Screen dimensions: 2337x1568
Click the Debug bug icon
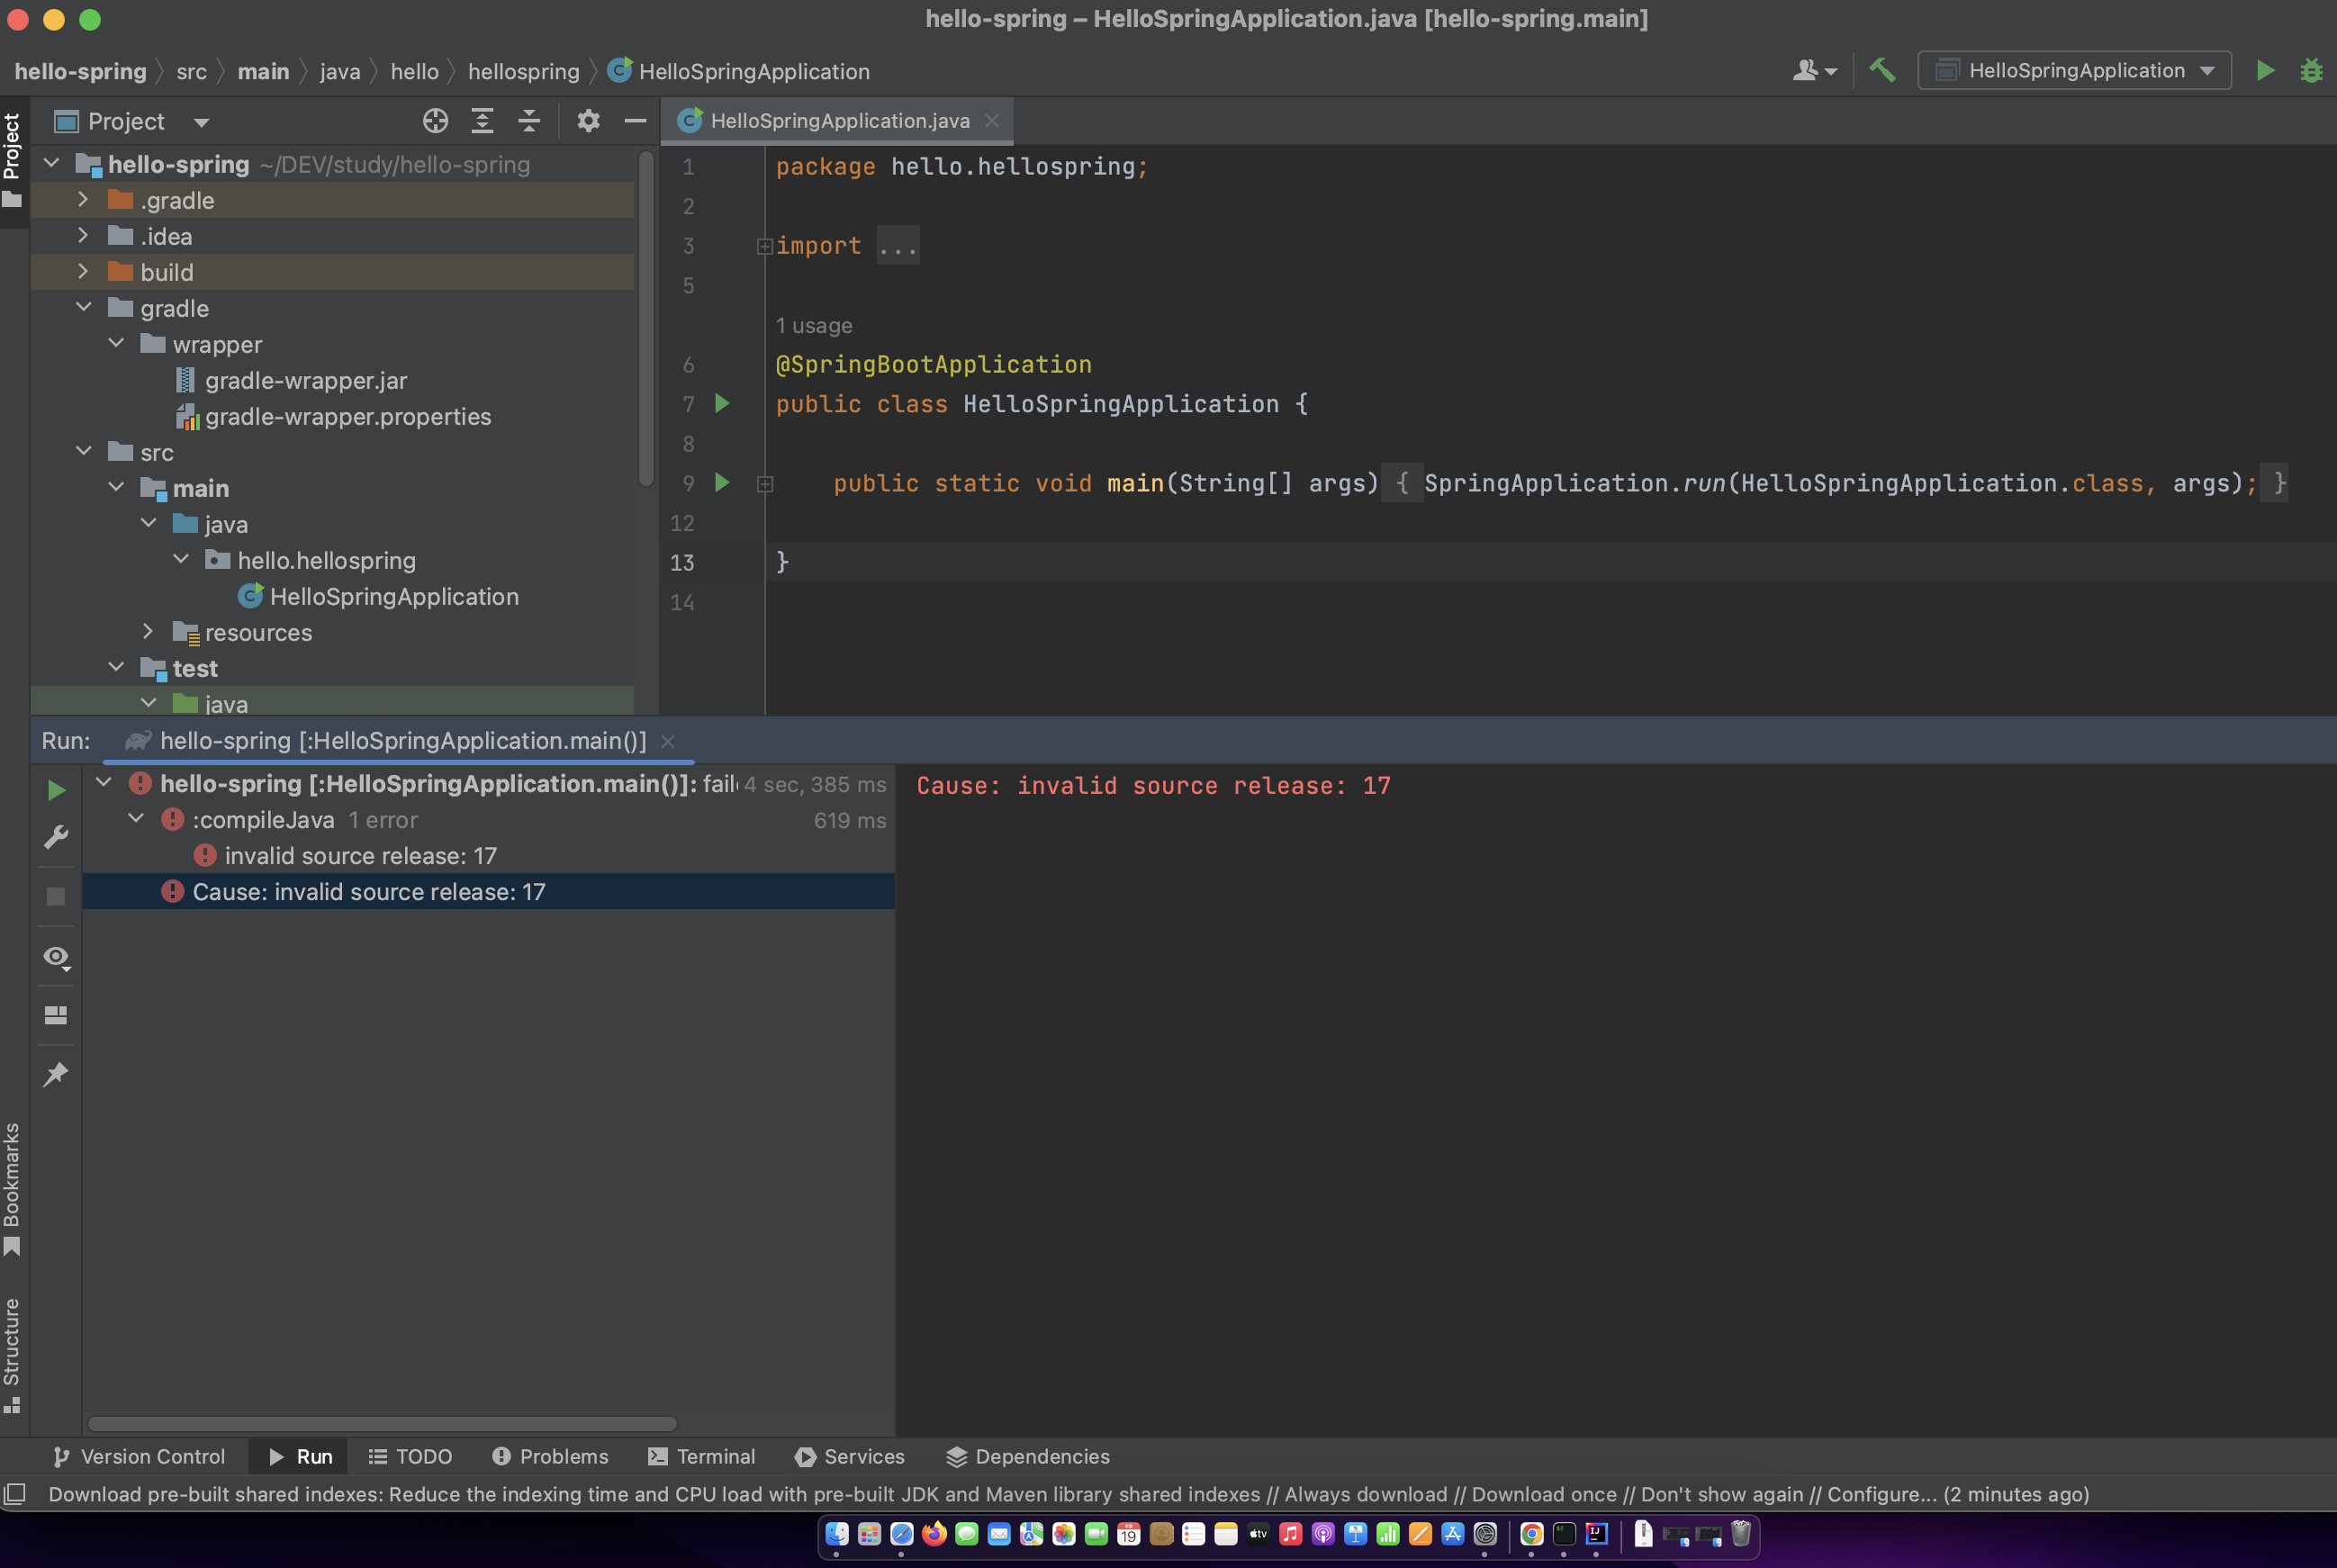[2310, 70]
